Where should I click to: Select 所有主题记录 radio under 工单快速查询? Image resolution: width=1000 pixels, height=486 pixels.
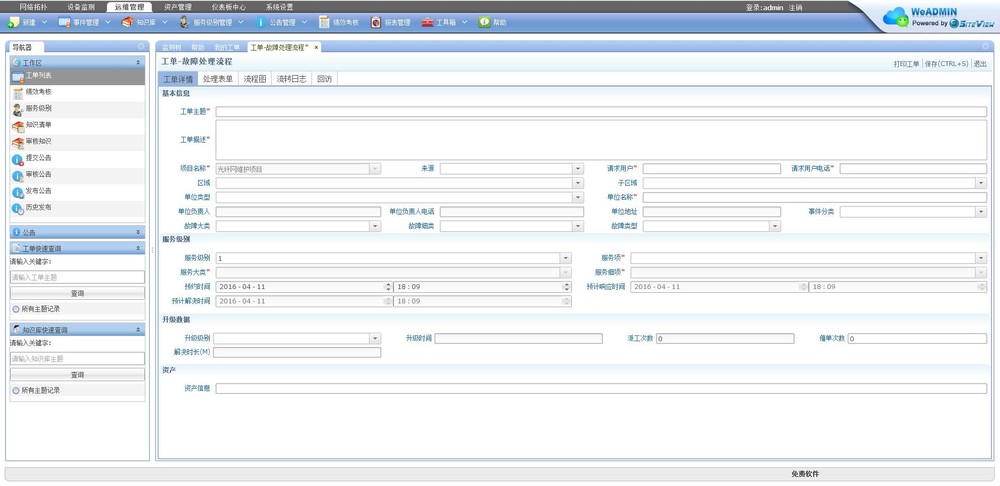click(x=16, y=309)
